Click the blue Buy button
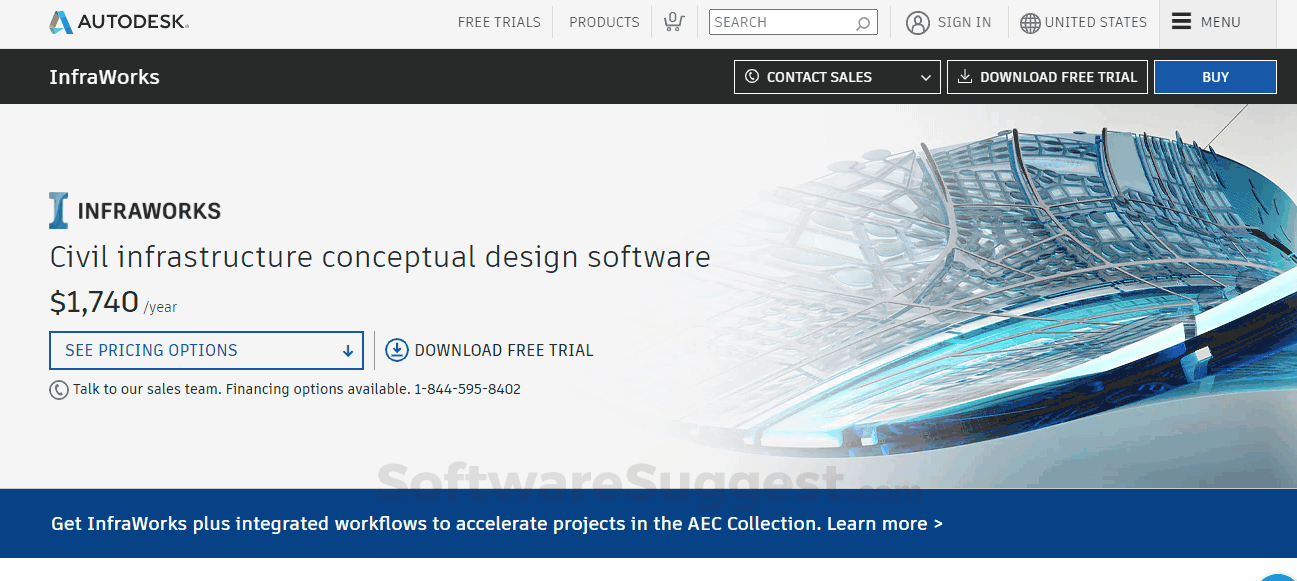The height and width of the screenshot is (581, 1297). (1215, 76)
